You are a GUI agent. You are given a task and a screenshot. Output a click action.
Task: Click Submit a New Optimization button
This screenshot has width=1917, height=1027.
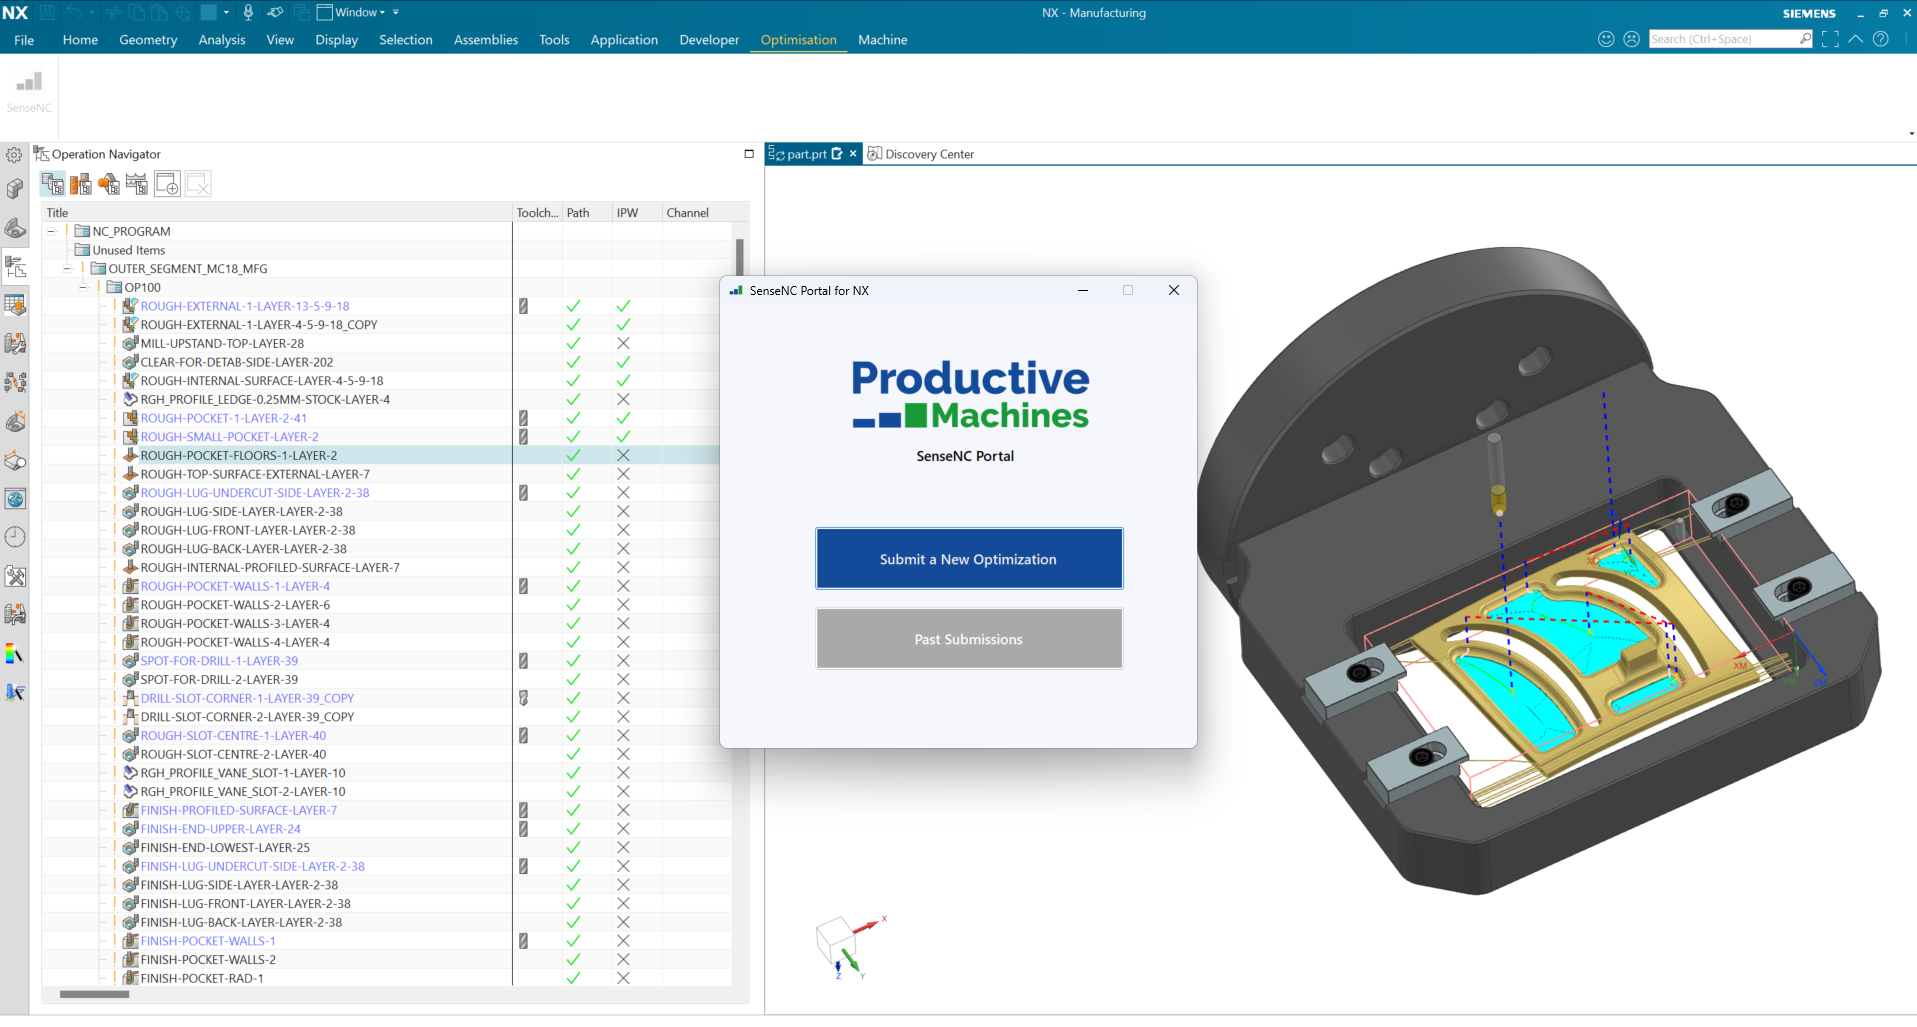968,559
